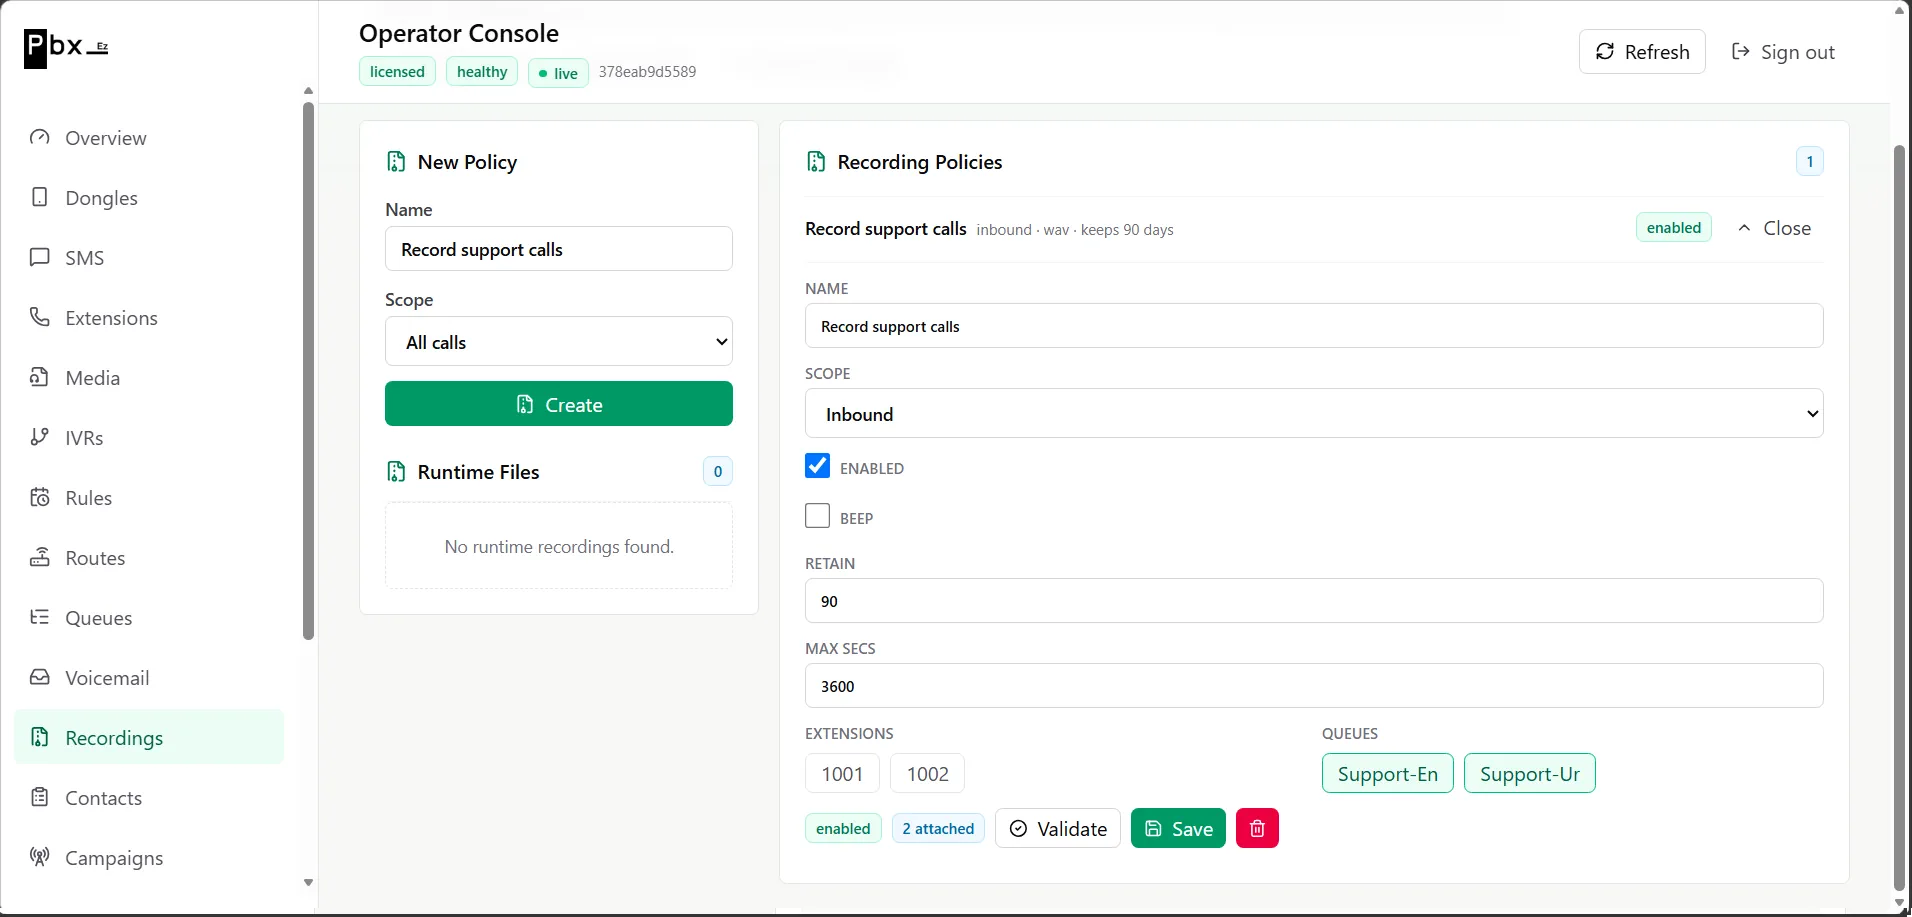Click the policy NAME input field
Viewport: 1912px width, 917px height.
[x=1314, y=326]
